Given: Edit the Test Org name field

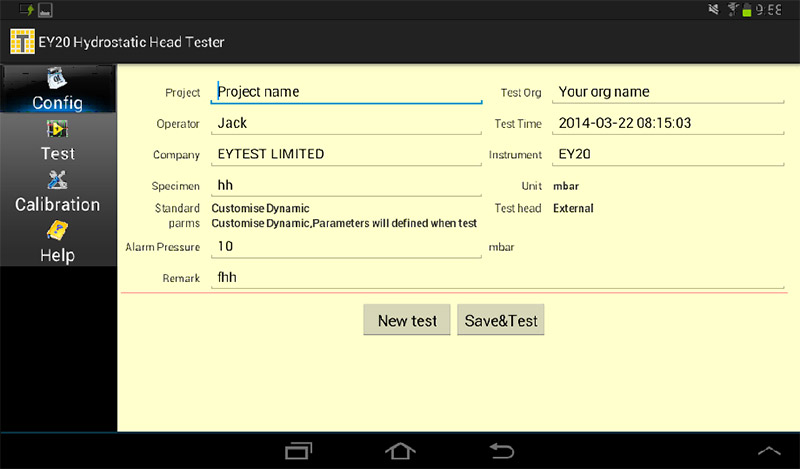Looking at the screenshot, I should (668, 92).
